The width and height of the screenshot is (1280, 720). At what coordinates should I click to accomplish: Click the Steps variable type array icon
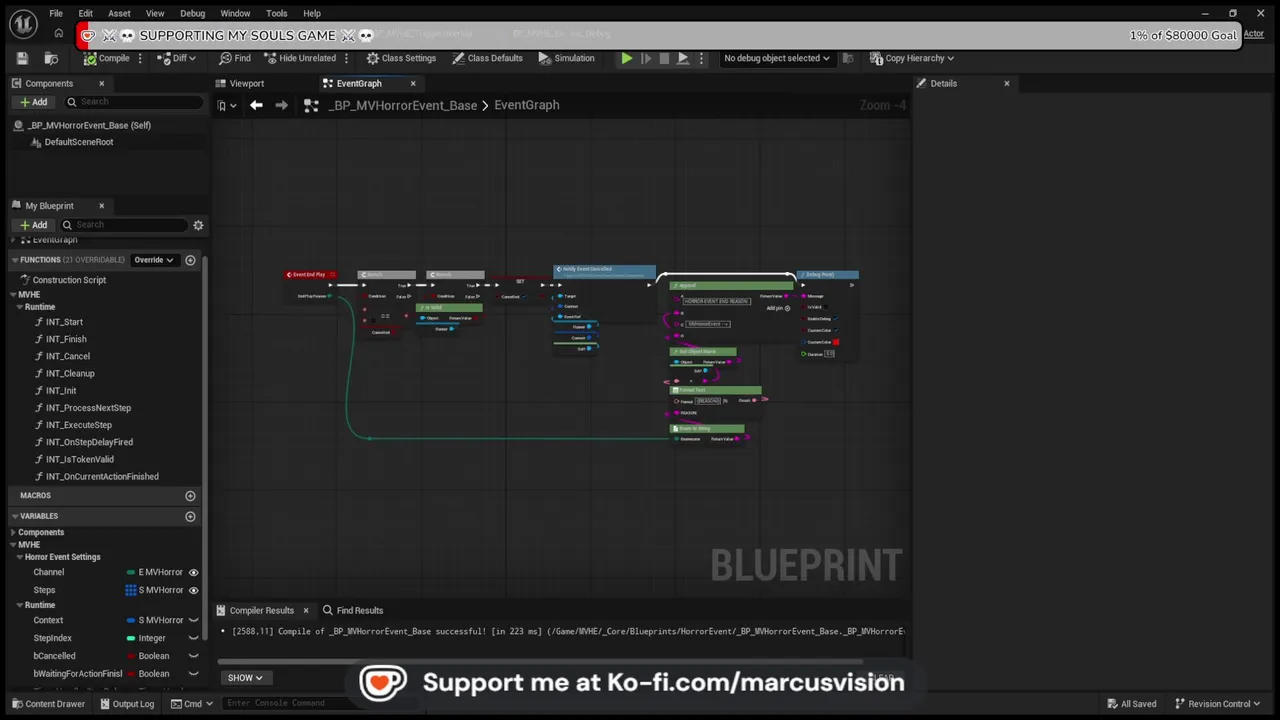[131, 590]
